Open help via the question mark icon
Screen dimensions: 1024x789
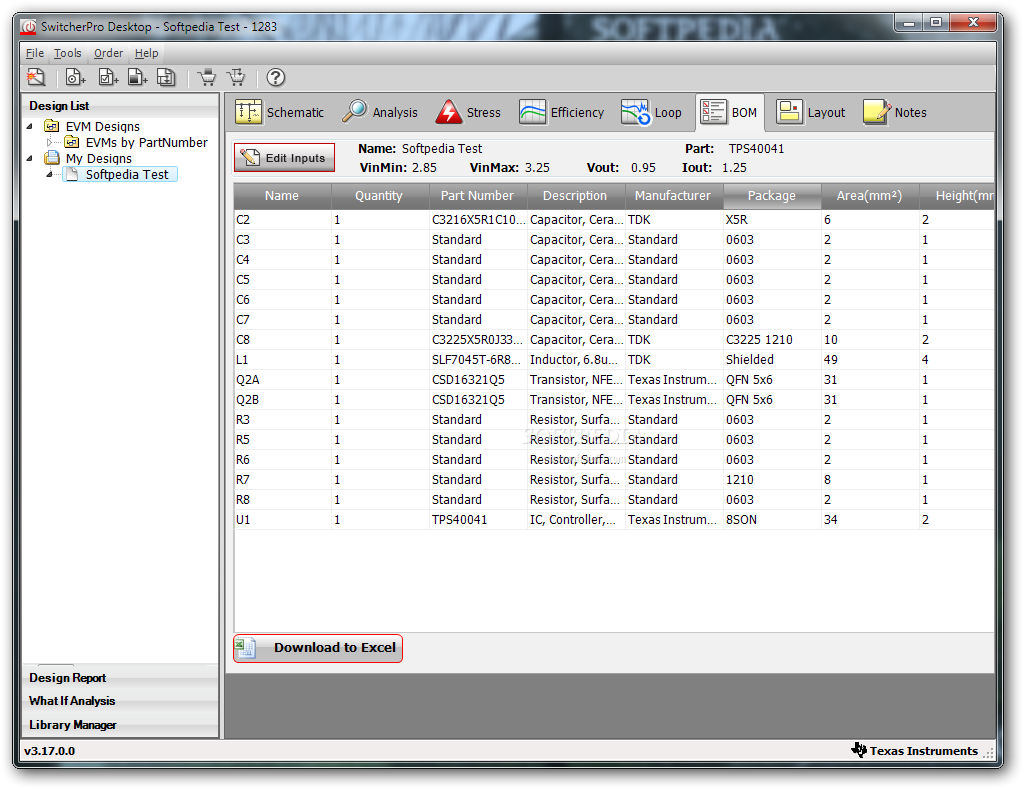click(276, 77)
